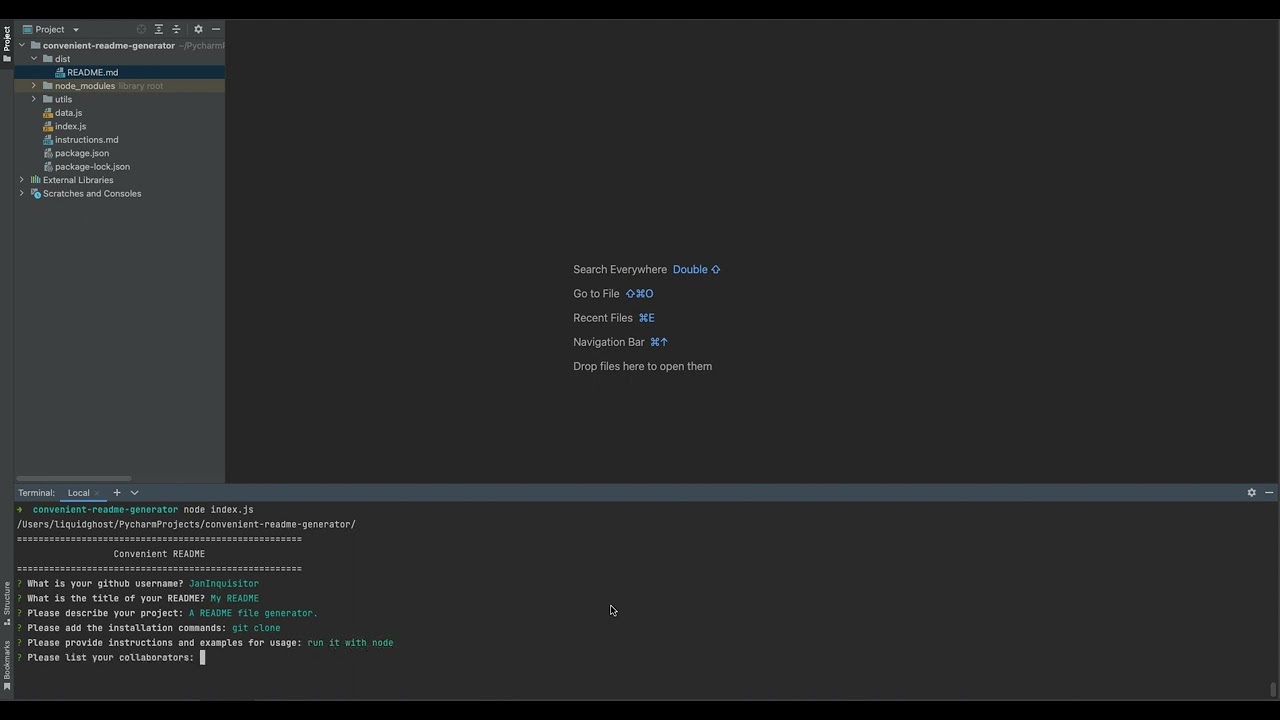The width and height of the screenshot is (1280, 720).
Task: Toggle the Bookmarks side tab
Action: click(7, 666)
